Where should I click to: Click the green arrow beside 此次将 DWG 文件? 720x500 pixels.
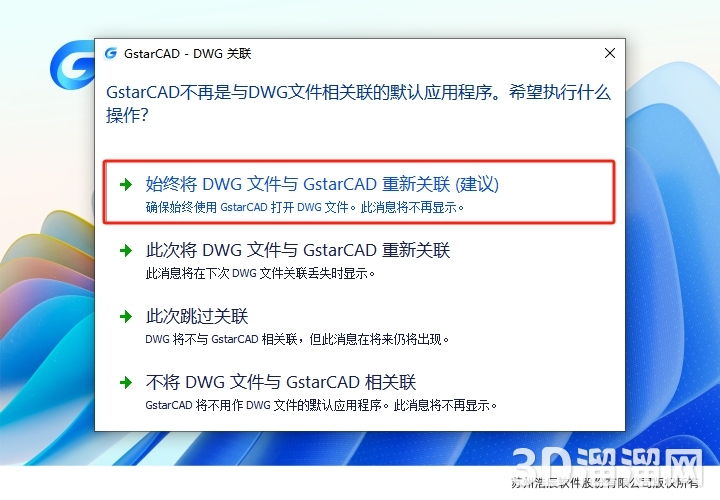[x=126, y=251]
